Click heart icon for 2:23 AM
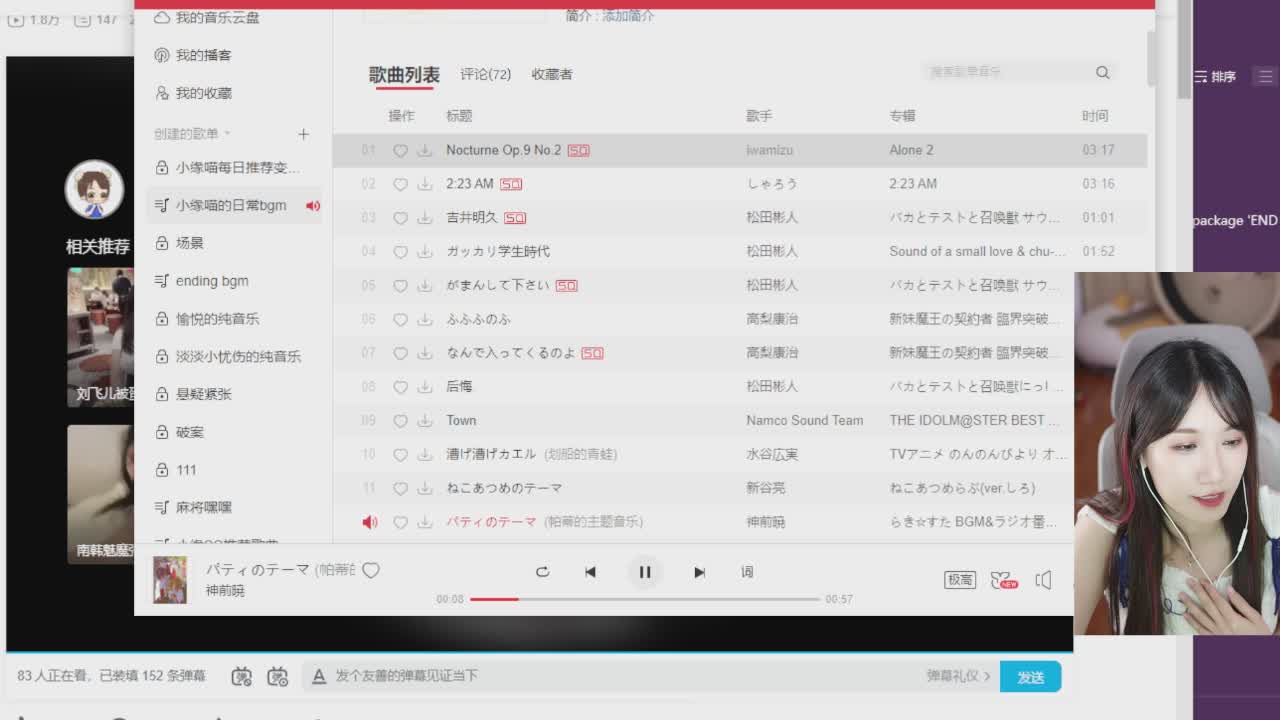The width and height of the screenshot is (1280, 720). click(400, 184)
